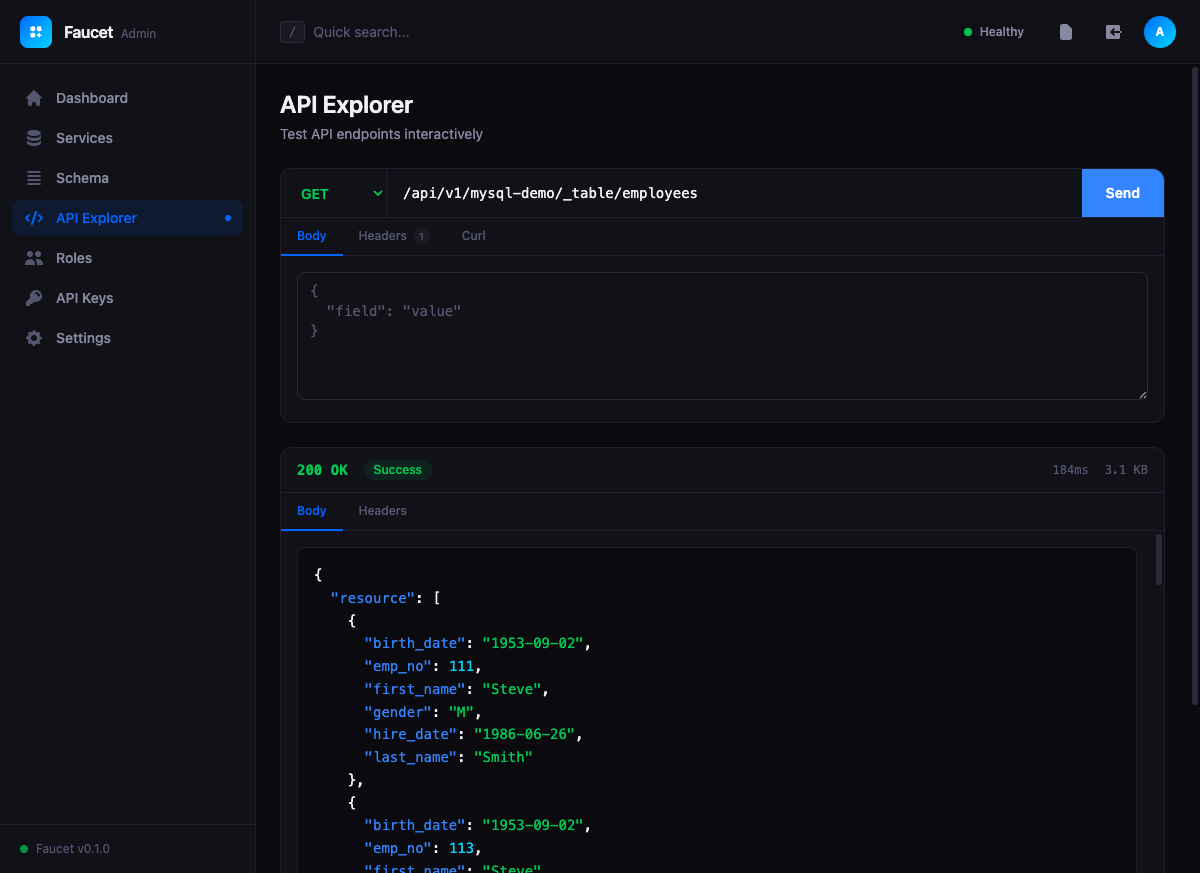
Task: Click the Success status badge
Action: tap(398, 470)
